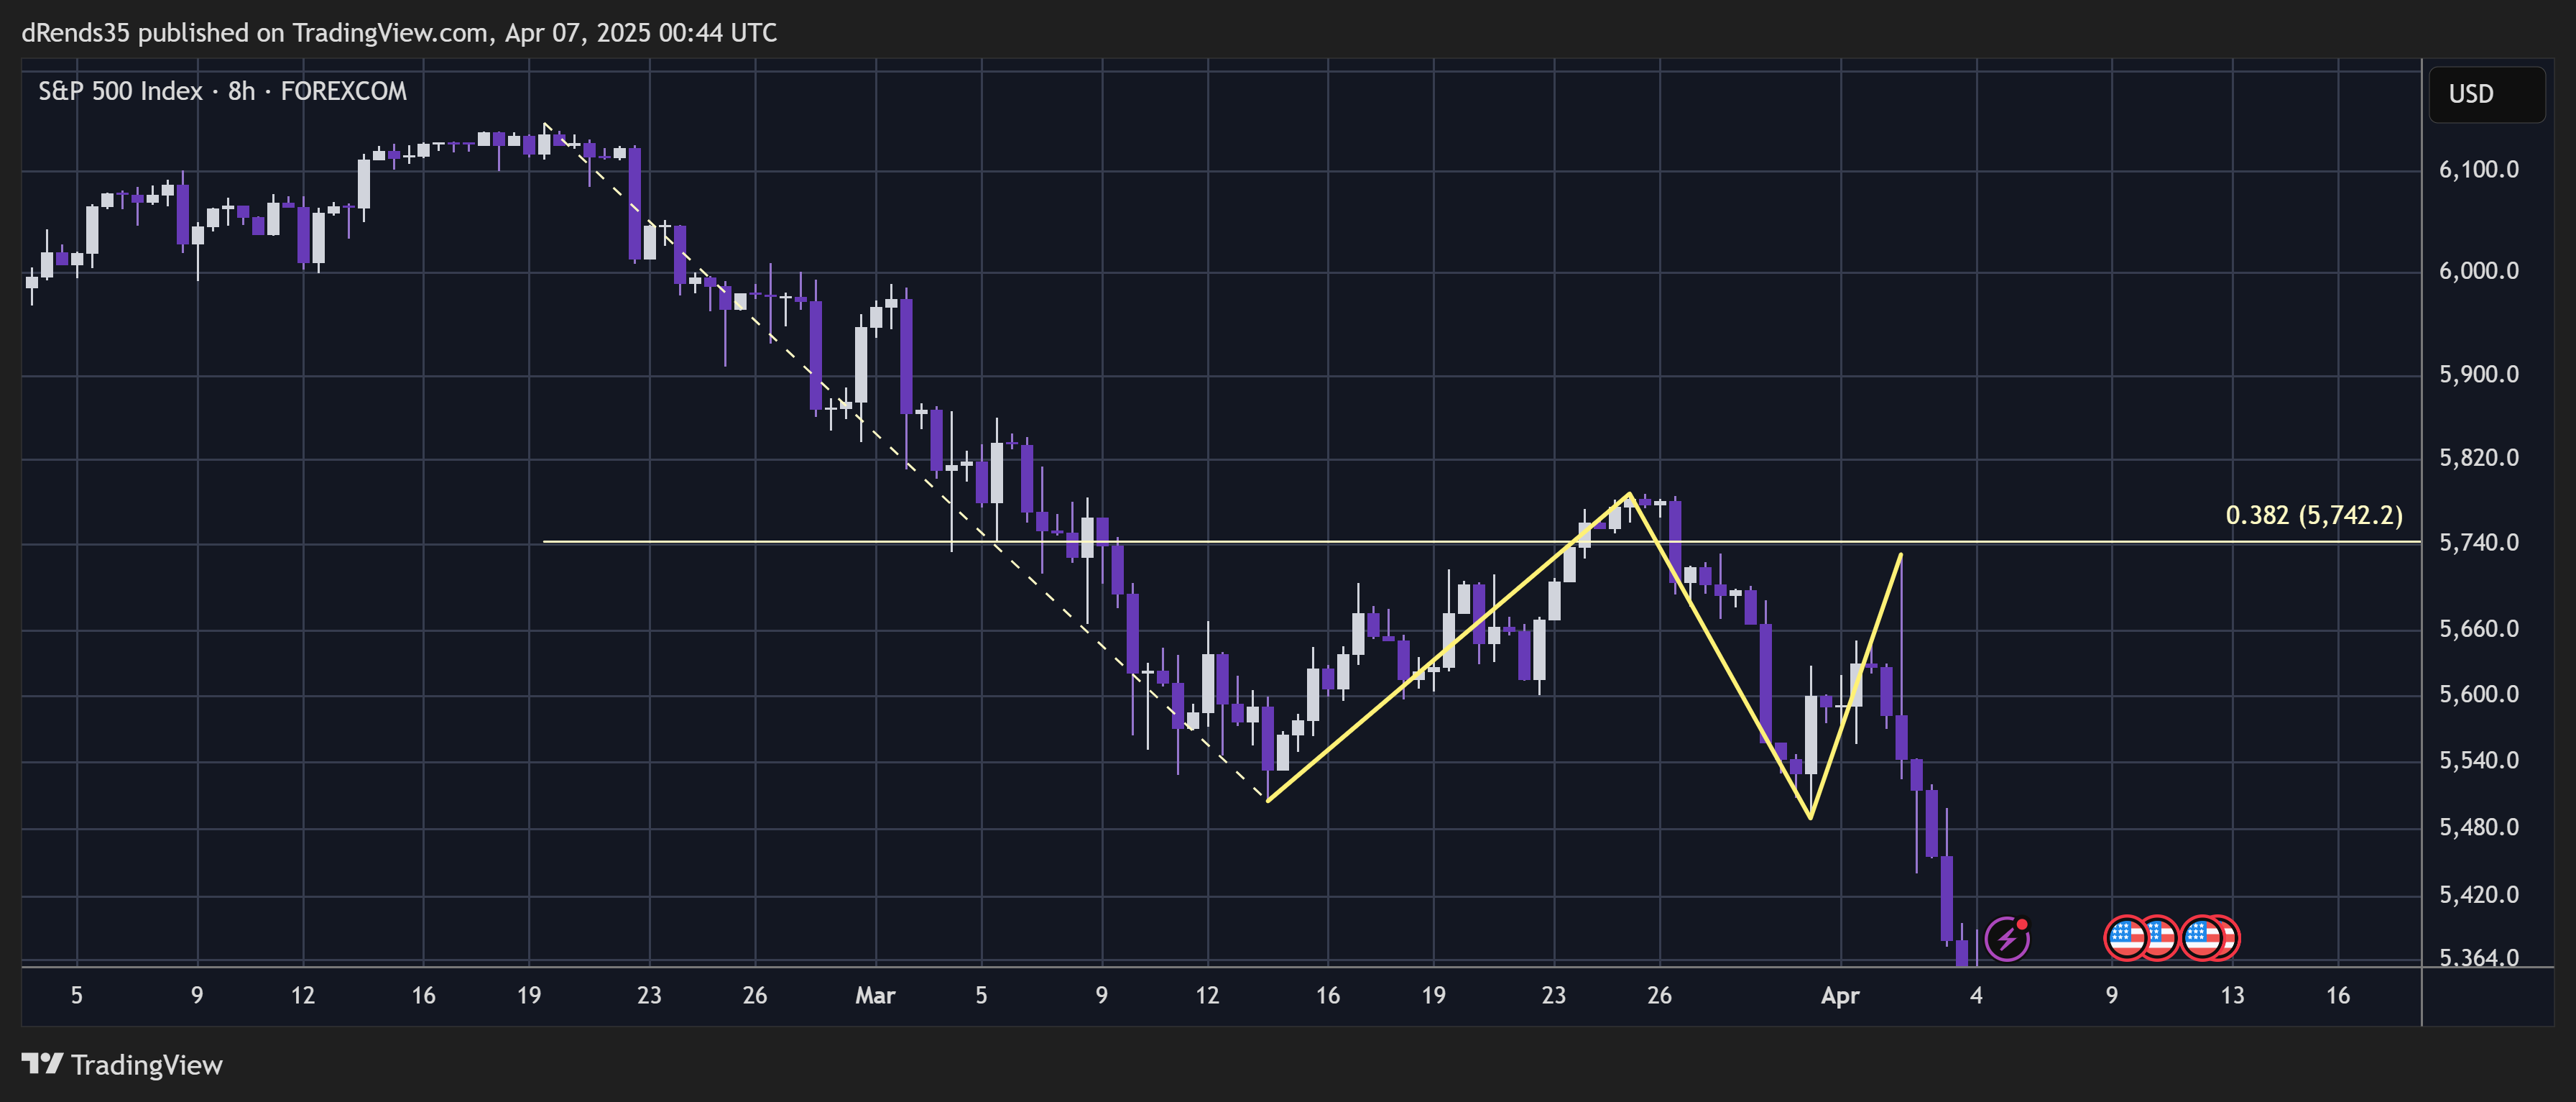Select the dashed yellow downtrend line
This screenshot has height=1102, width=2576.
[x=905, y=462]
